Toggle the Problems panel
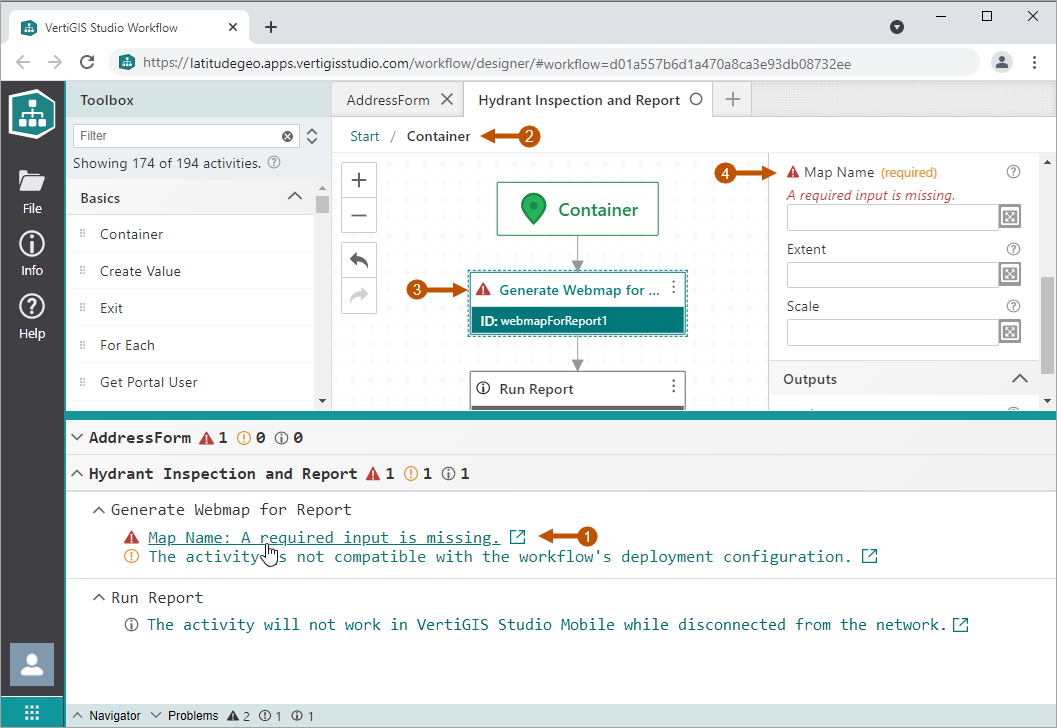This screenshot has height=728, width=1057. [183, 716]
